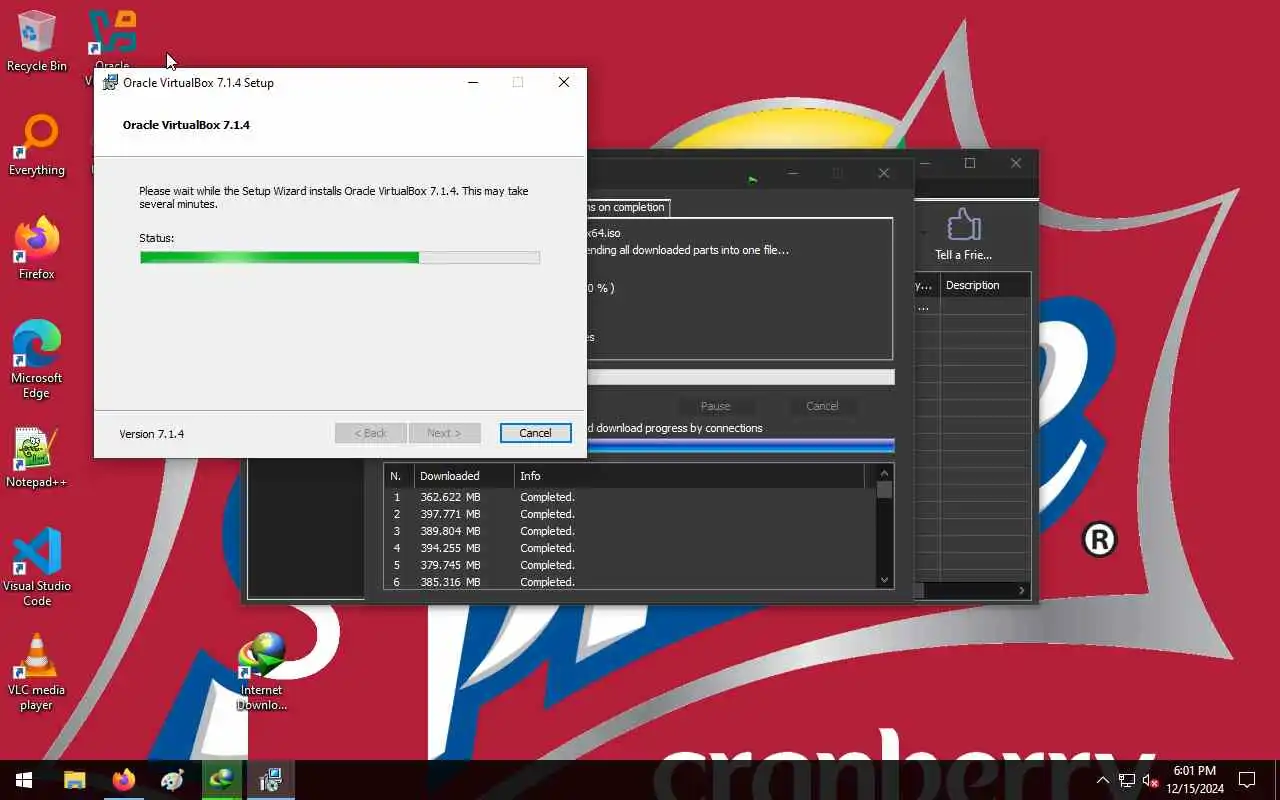Click the N. column header
Viewport: 1280px width, 800px height.
click(399, 476)
